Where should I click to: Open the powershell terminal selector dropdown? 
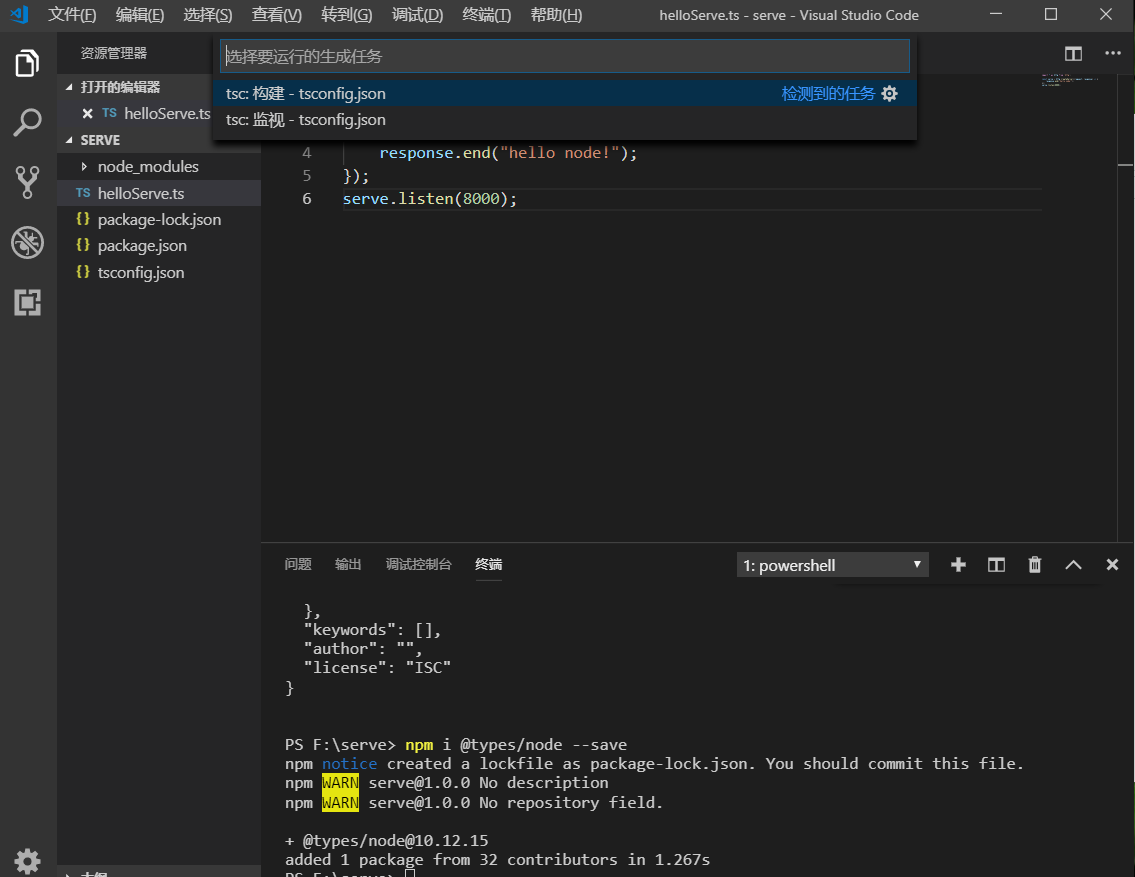click(832, 565)
